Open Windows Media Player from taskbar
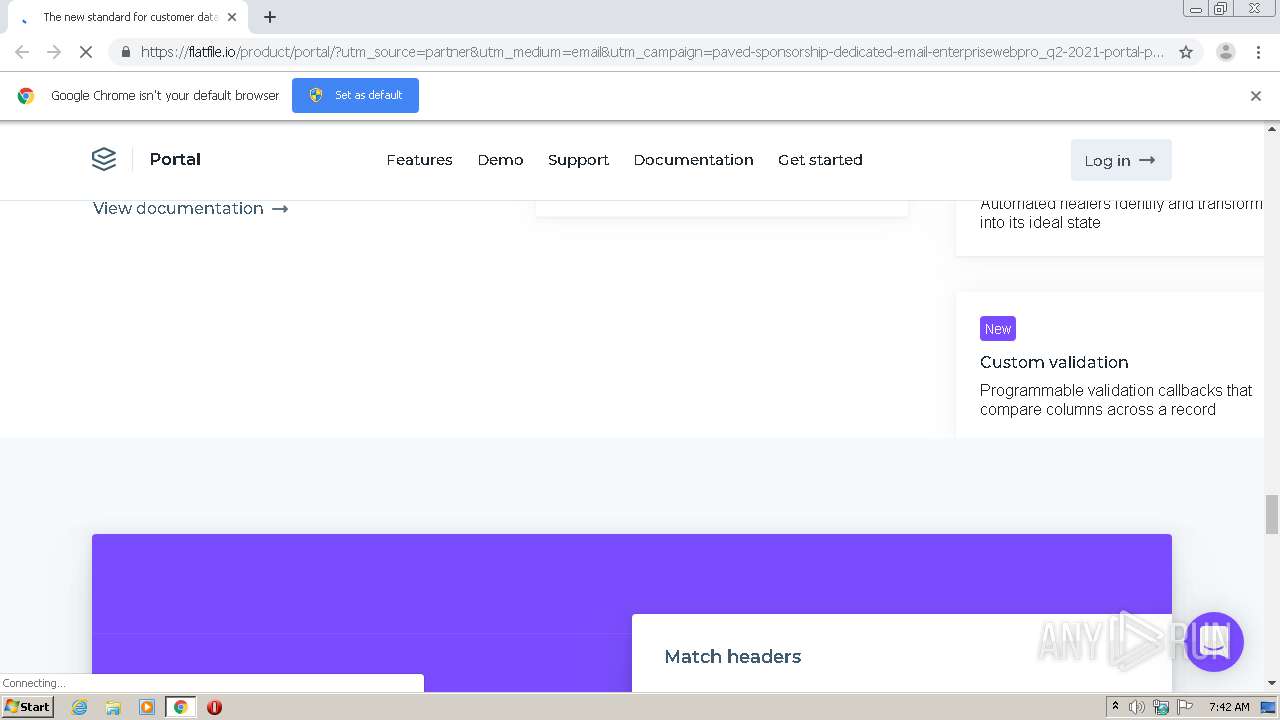Viewport: 1280px width, 720px height. pyautogui.click(x=147, y=707)
